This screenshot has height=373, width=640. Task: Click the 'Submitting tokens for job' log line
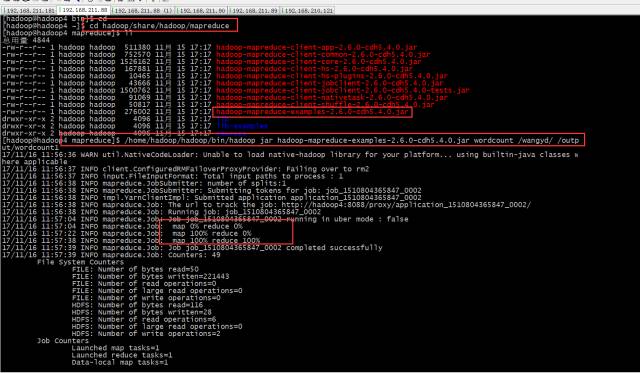coord(211,191)
